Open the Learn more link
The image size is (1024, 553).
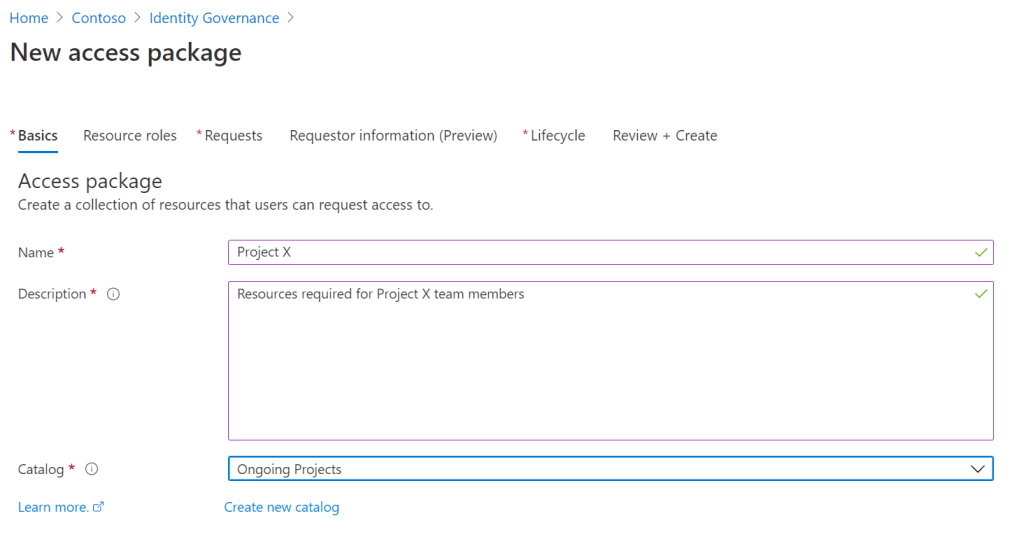(53, 507)
